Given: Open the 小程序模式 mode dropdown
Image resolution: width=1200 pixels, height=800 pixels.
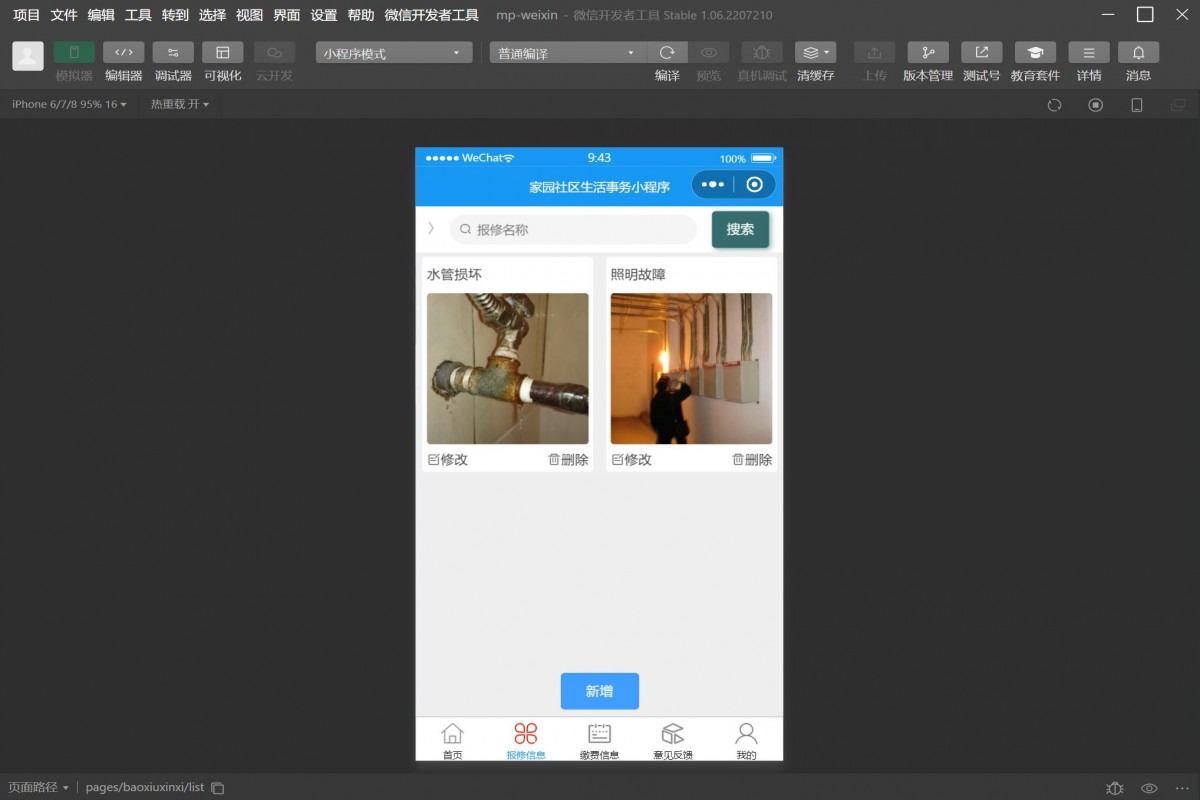Looking at the screenshot, I should (394, 53).
